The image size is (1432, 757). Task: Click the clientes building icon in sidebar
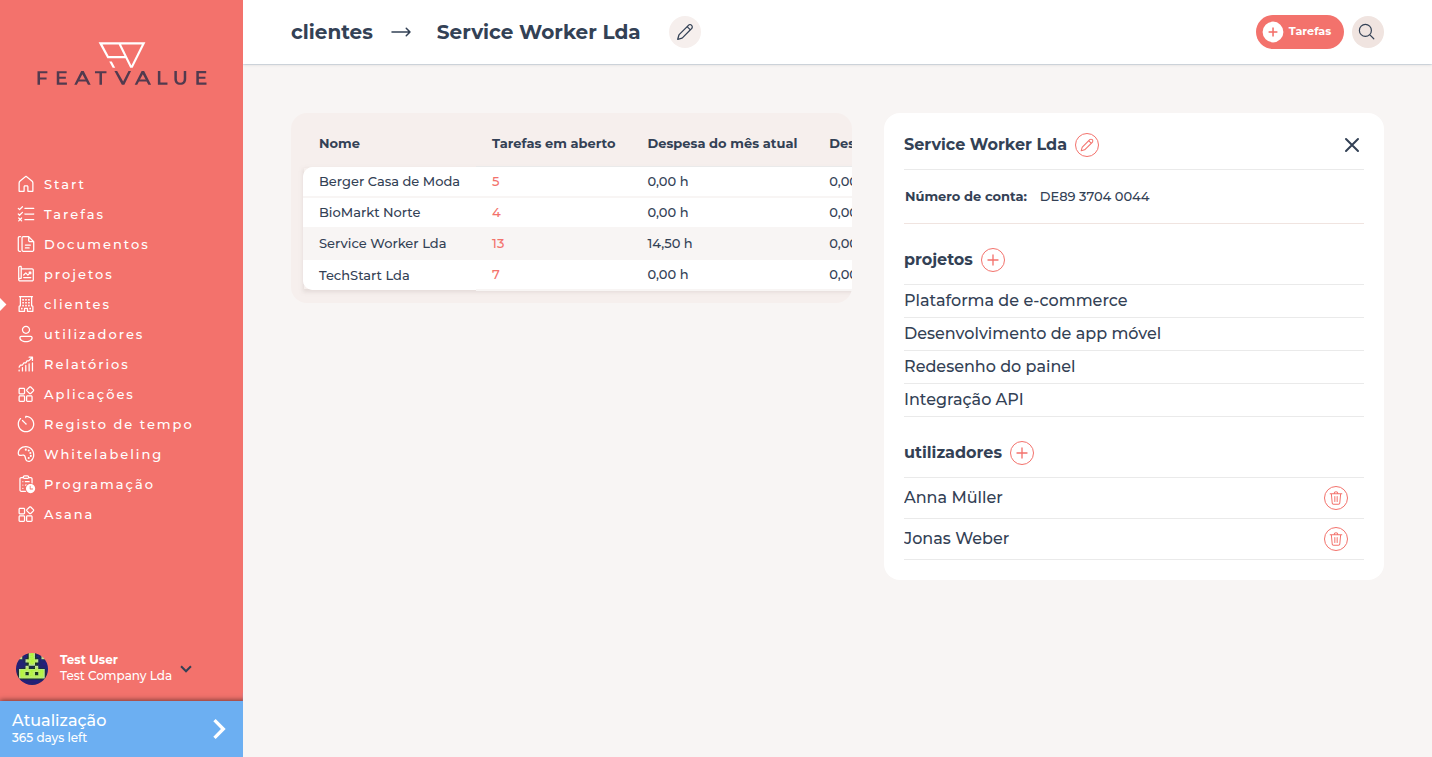(x=26, y=304)
